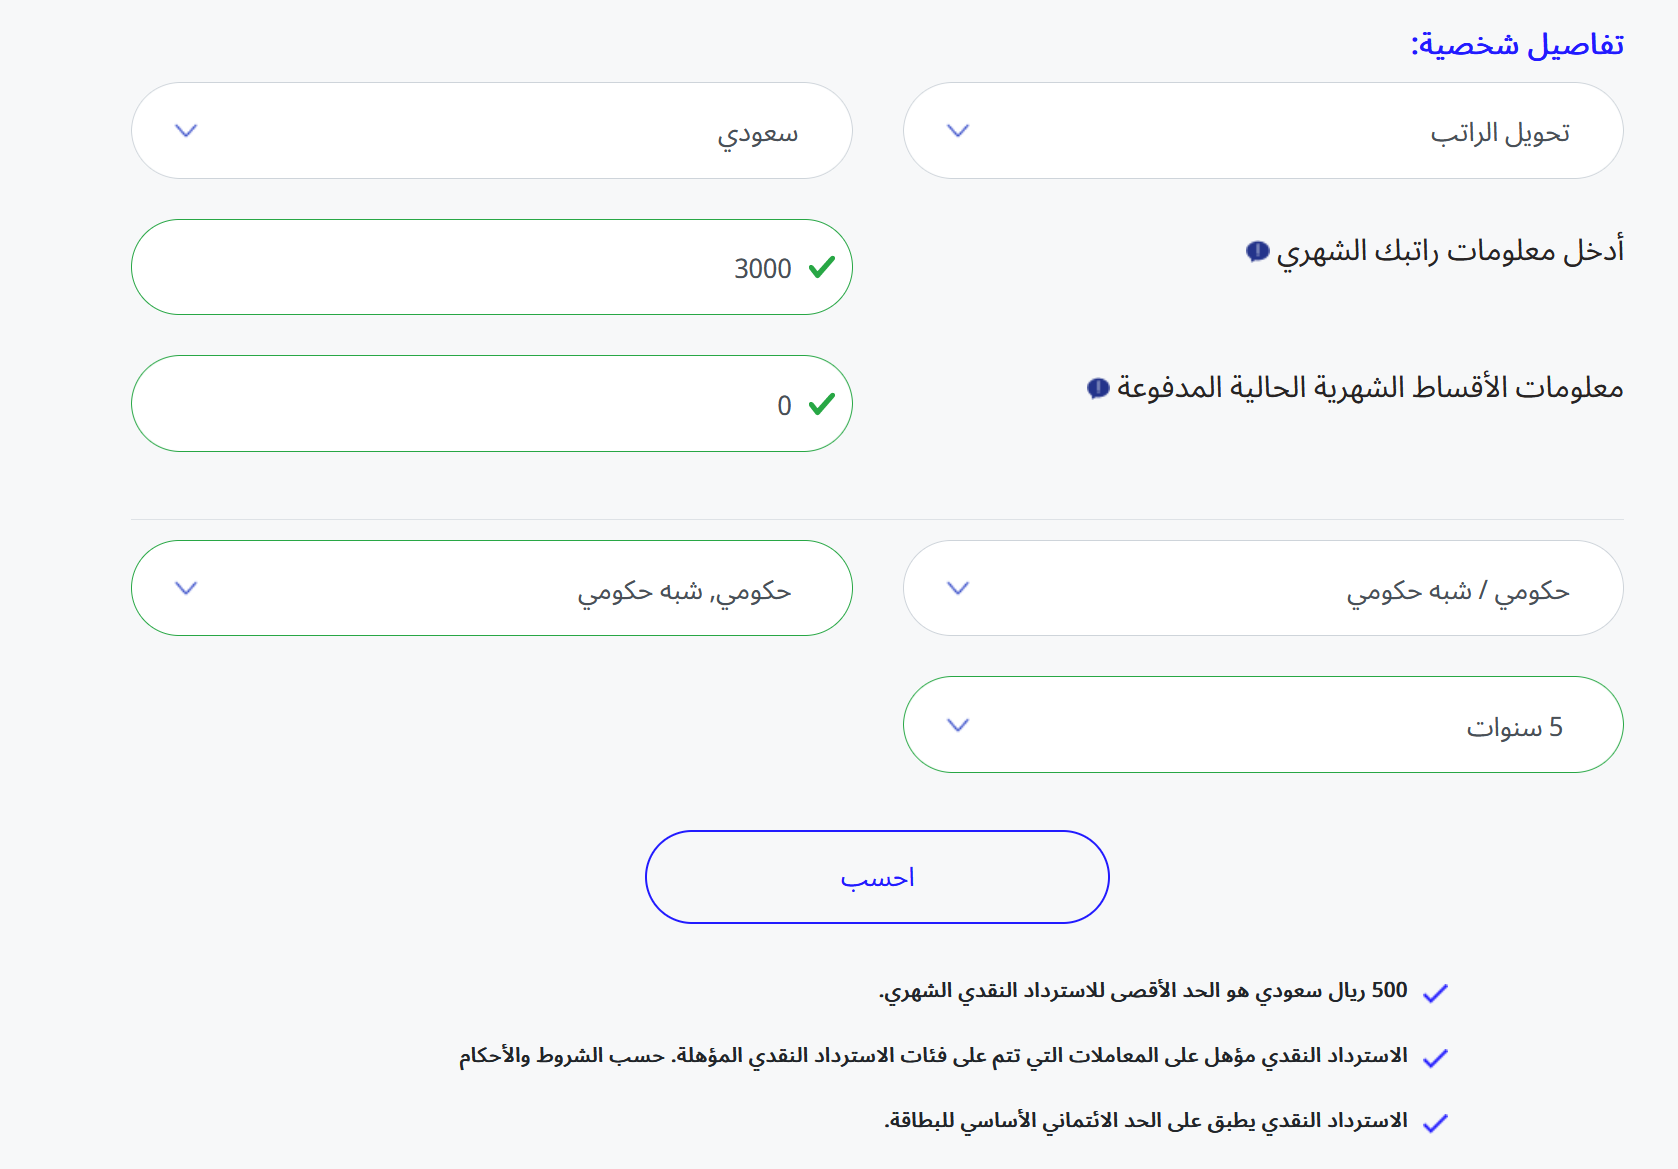
Task: Expand the حكومي / شبه حكومي dropdown
Action: coord(1263,588)
